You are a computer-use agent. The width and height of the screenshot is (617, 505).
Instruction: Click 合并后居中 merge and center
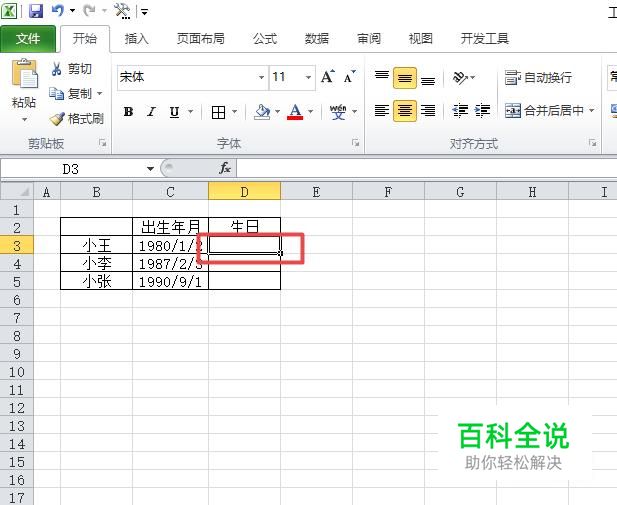pos(544,111)
